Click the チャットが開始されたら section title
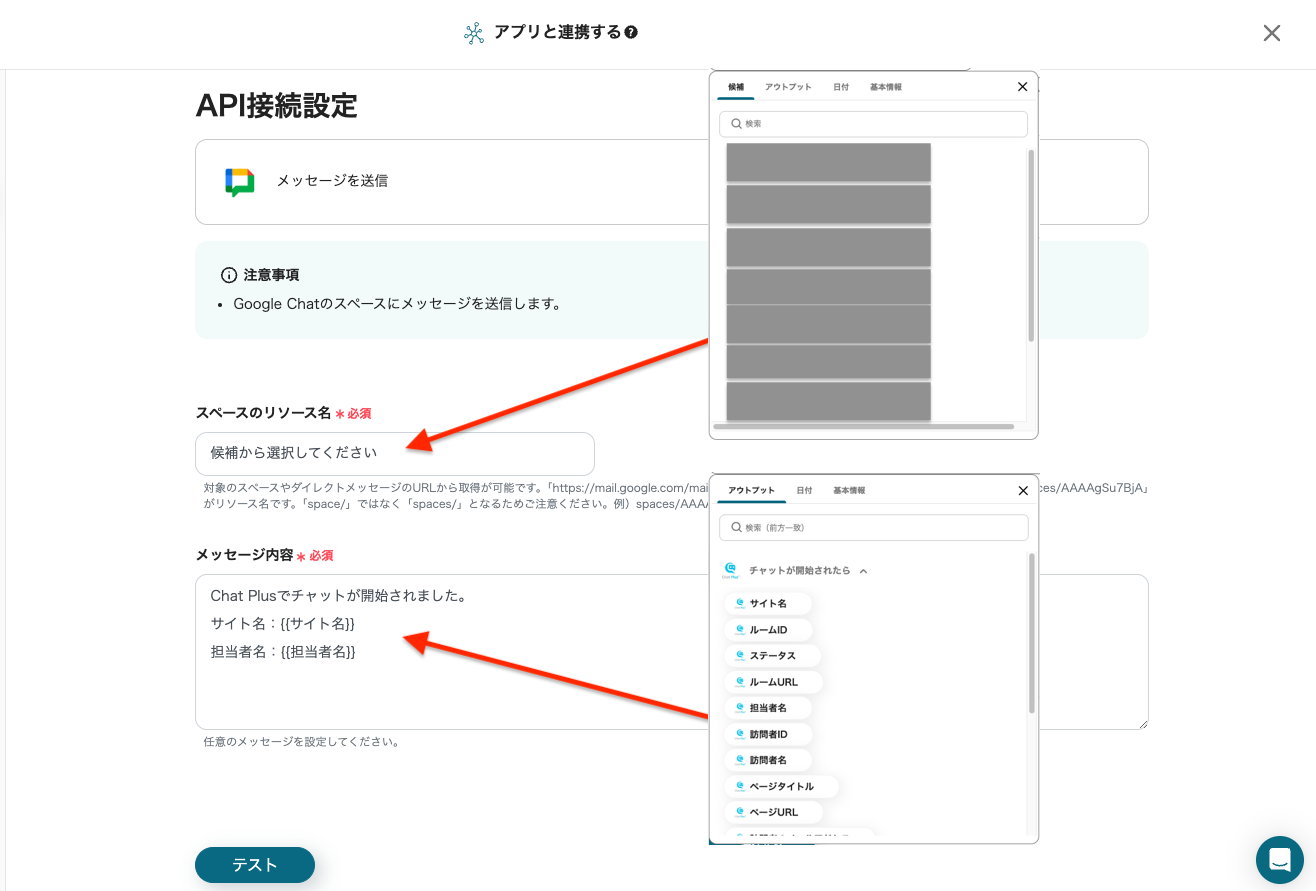The image size is (1316, 891). pyautogui.click(x=799, y=571)
